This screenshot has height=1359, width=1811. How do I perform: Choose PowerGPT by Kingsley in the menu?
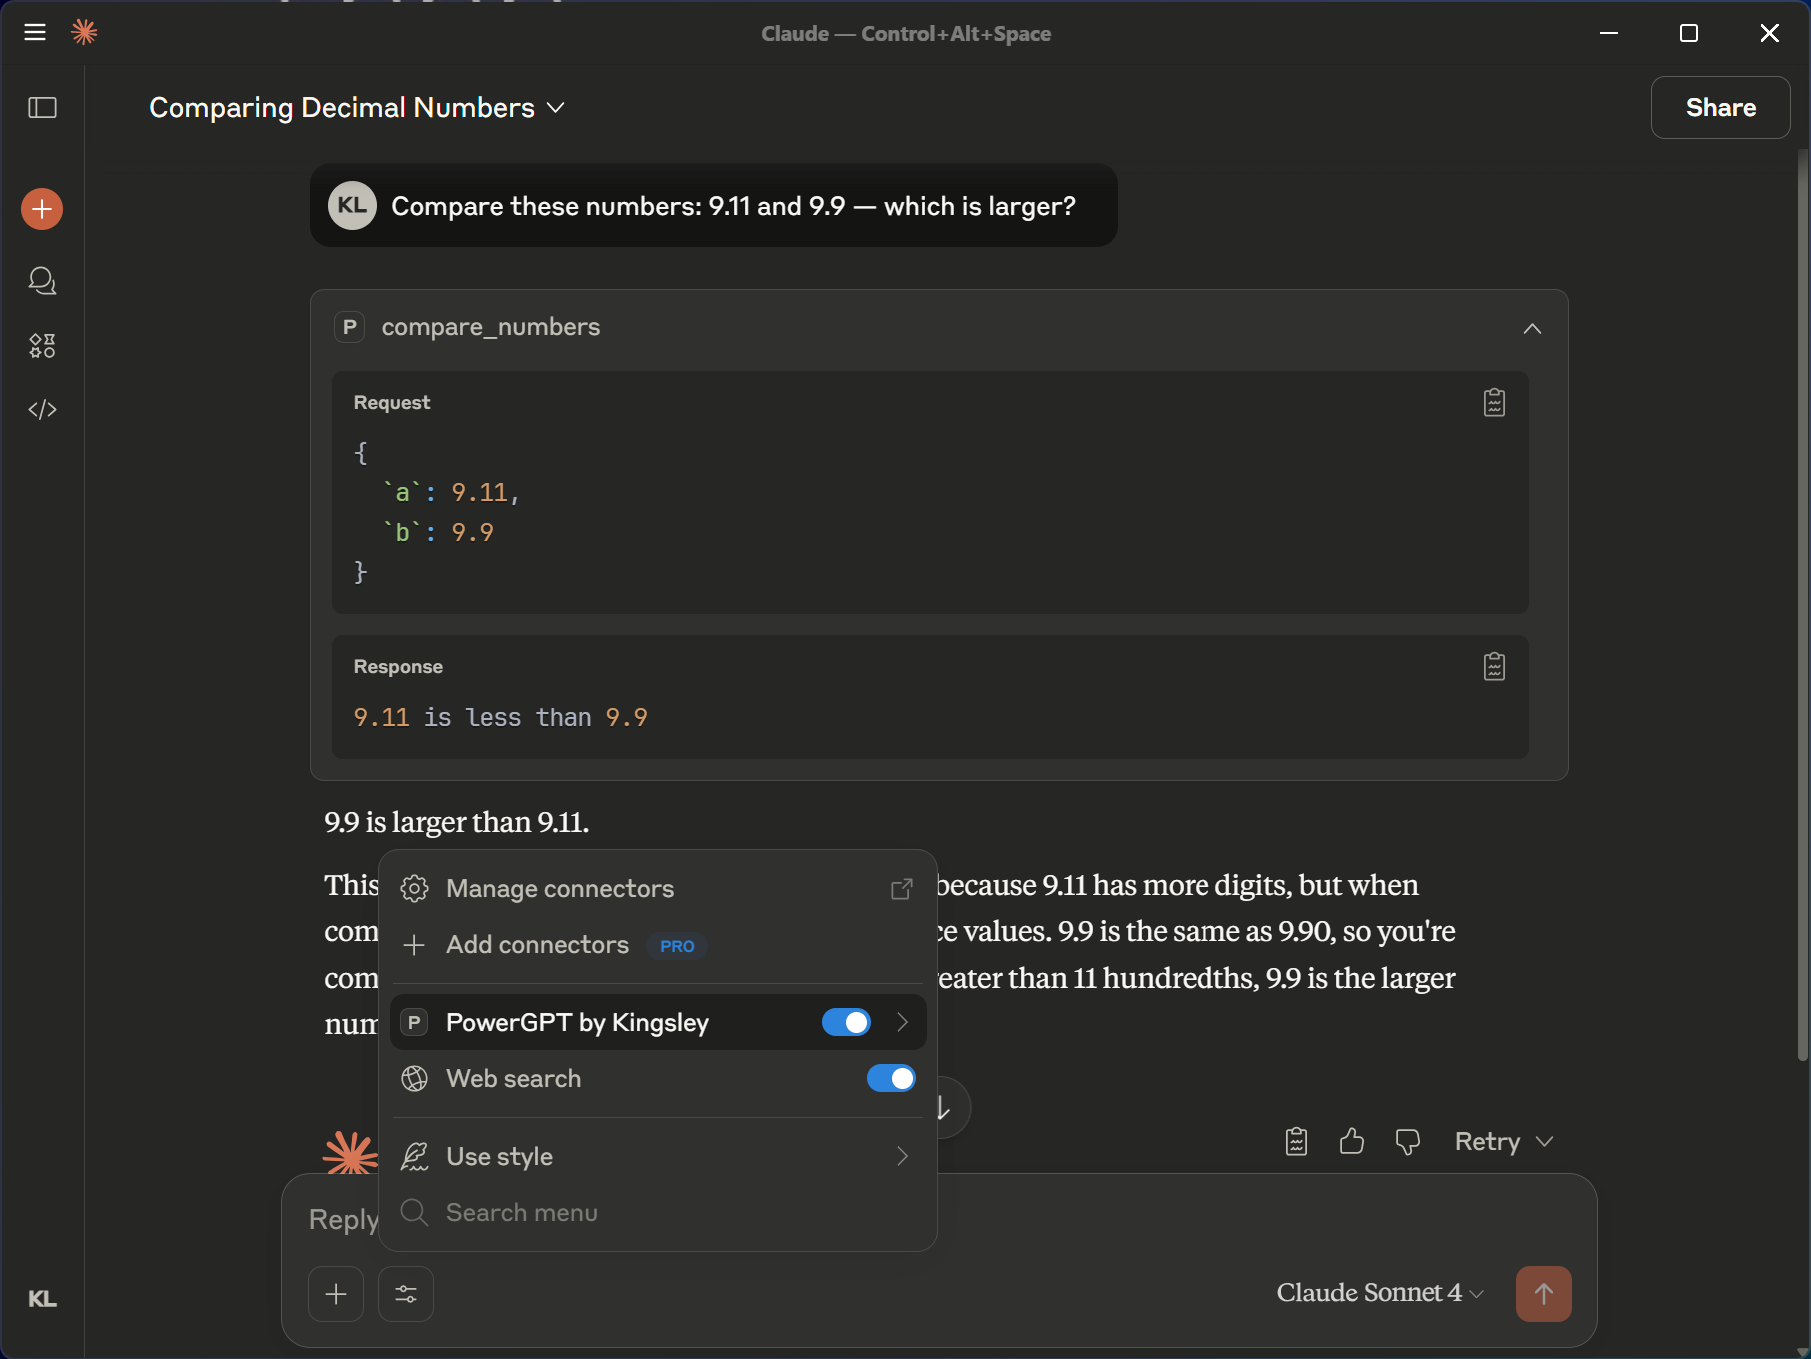658,1022
